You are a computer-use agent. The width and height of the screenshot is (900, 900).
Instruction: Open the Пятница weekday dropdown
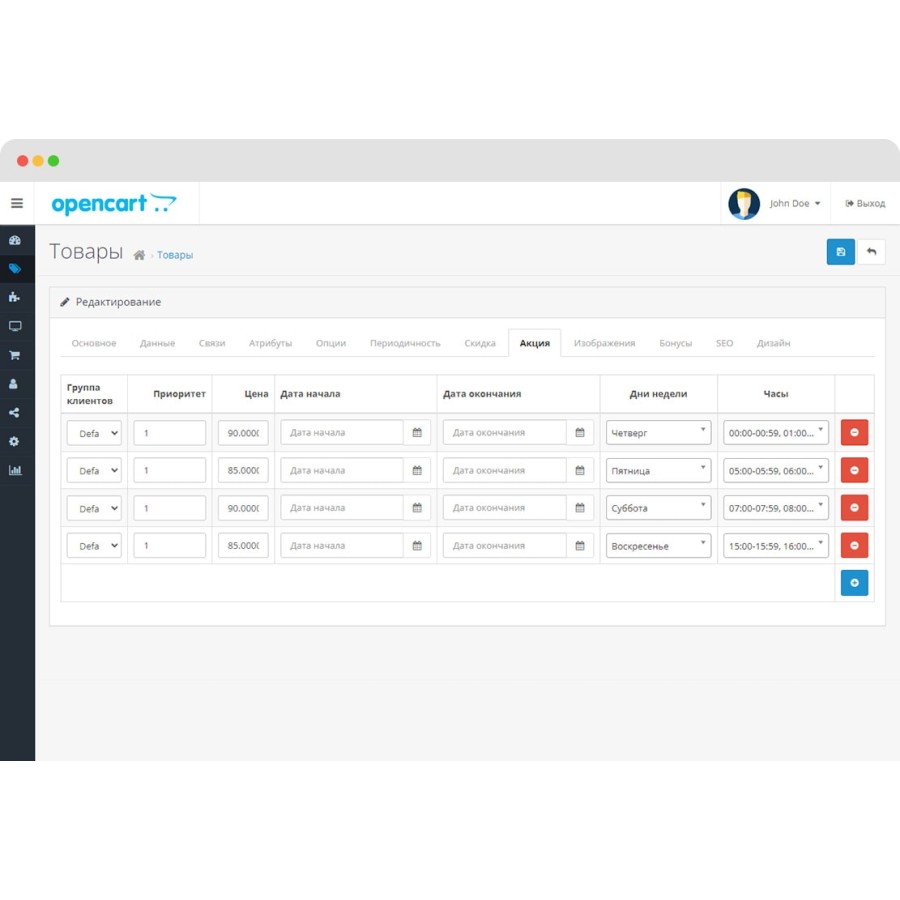(x=658, y=470)
